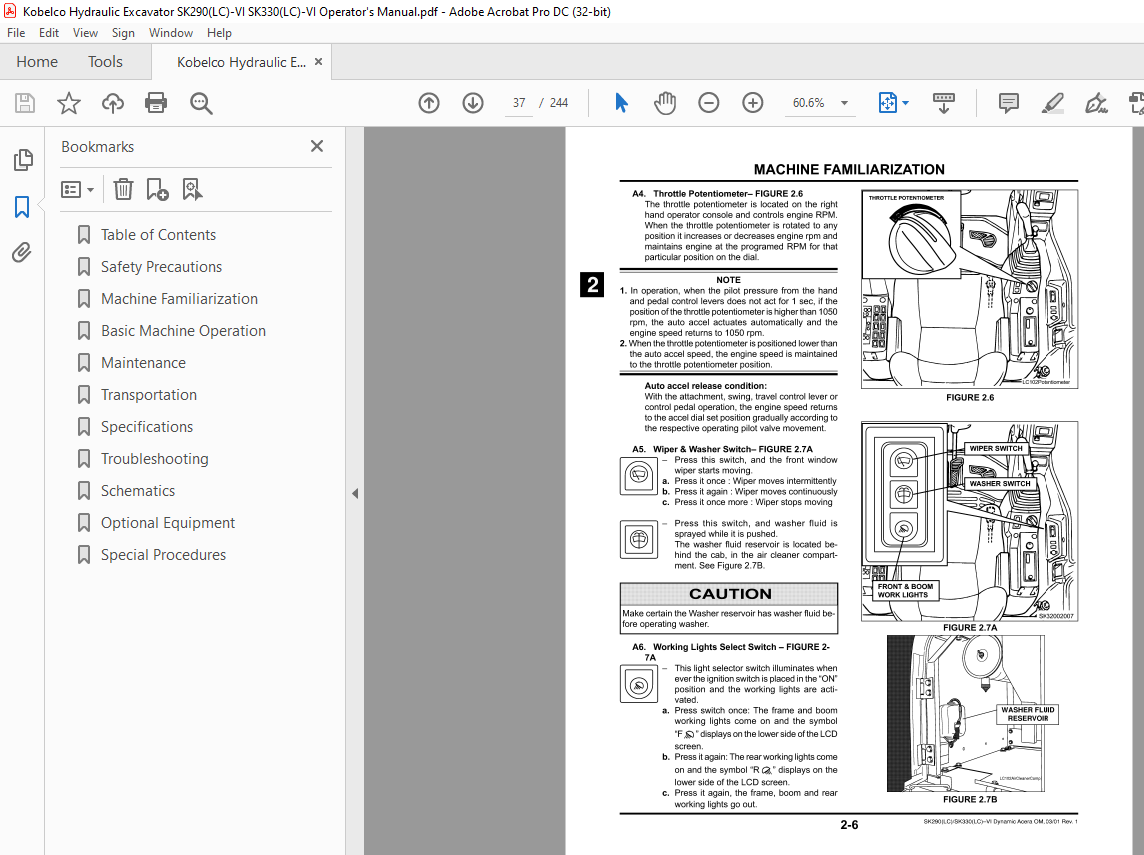1144x855 pixels.
Task: Open the Window menu
Action: 171,33
